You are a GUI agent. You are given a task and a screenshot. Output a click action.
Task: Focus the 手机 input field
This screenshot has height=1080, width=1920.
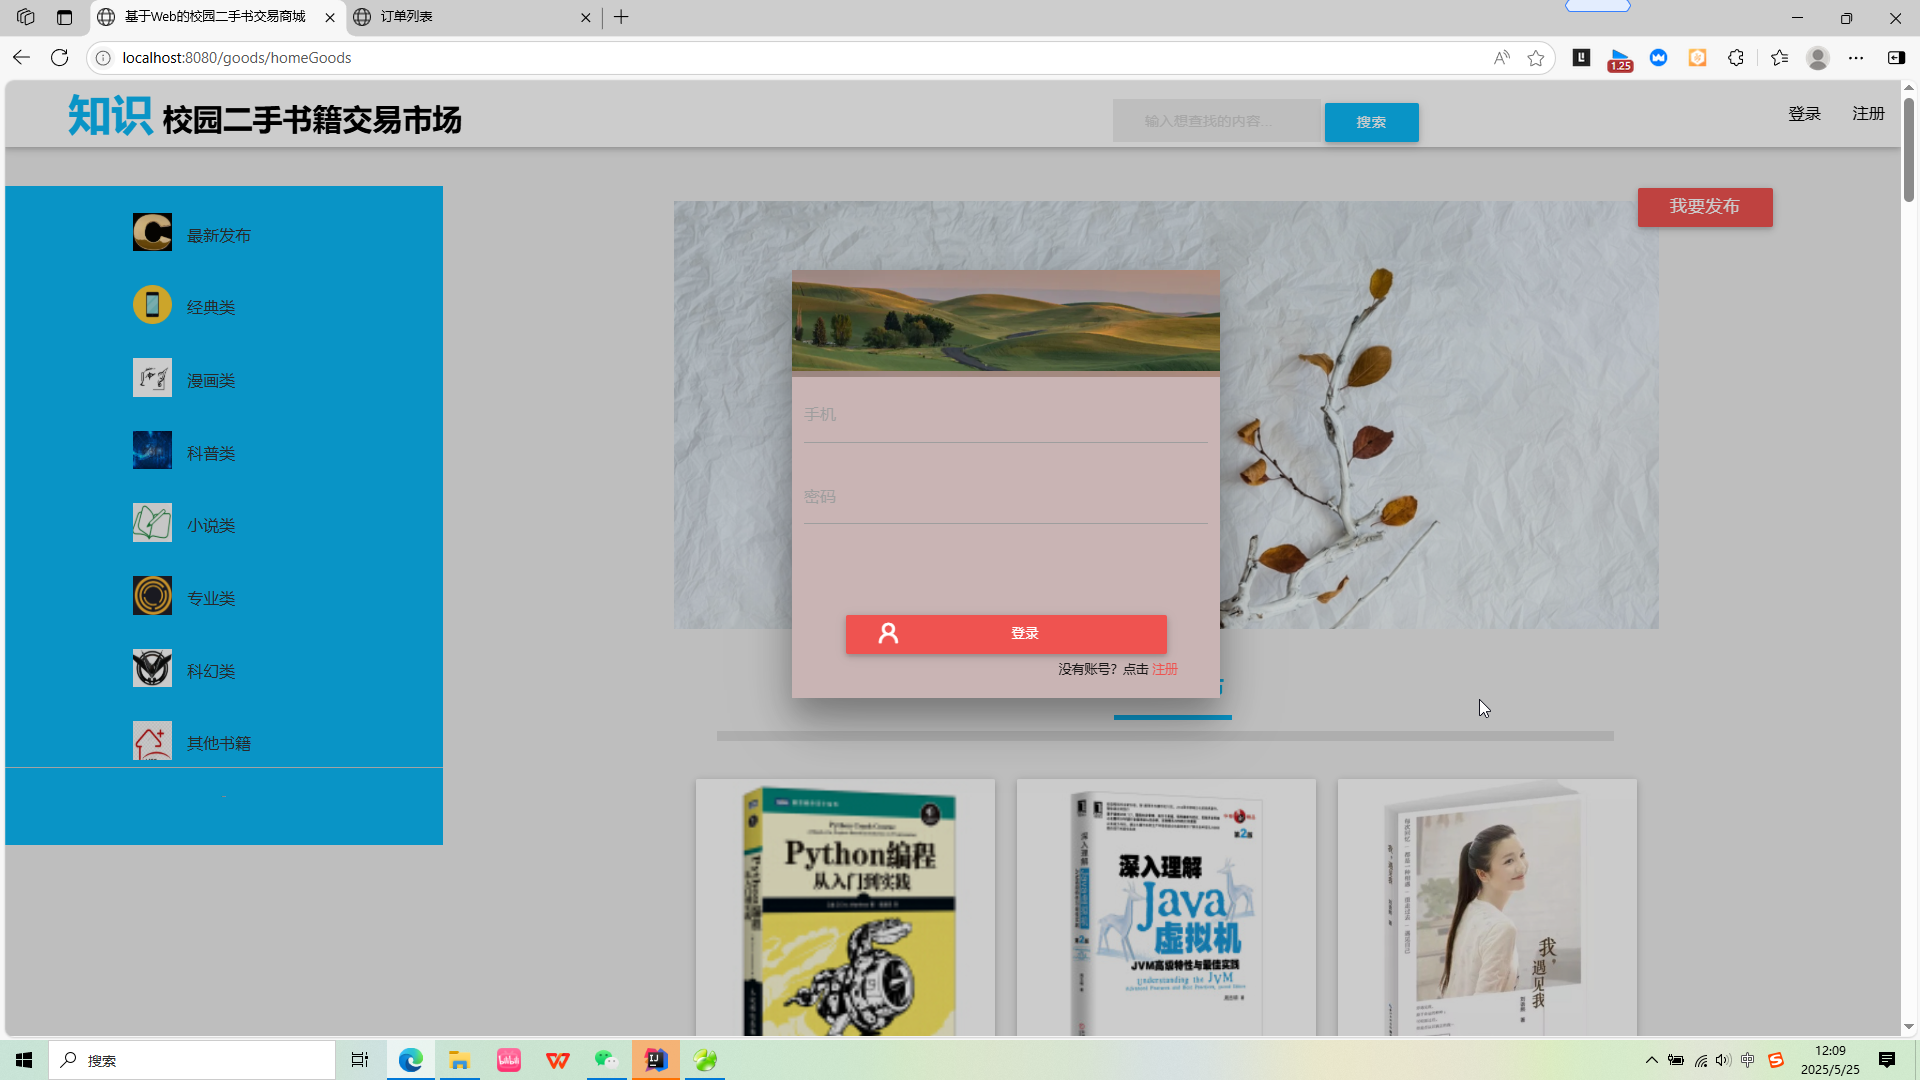pos(1005,415)
